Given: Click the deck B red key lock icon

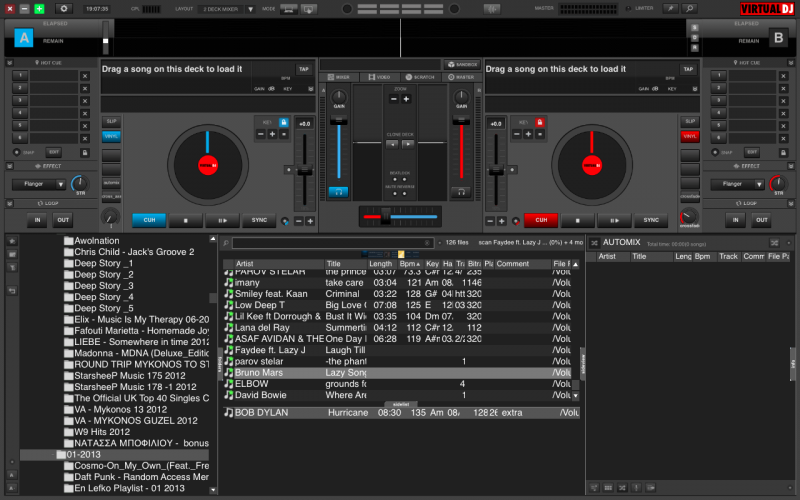Looking at the screenshot, I should 540,122.
